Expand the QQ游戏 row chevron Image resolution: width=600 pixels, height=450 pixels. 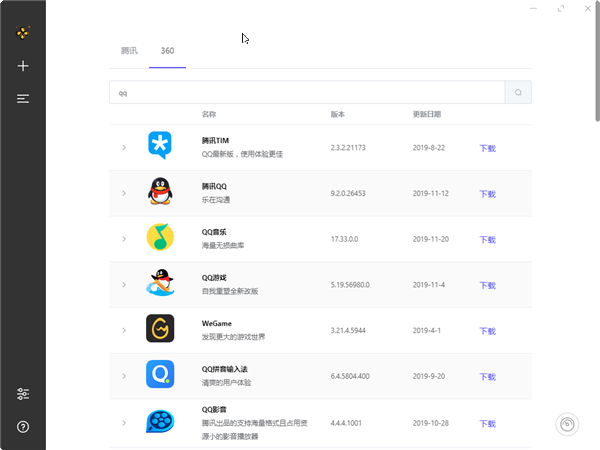[124, 285]
